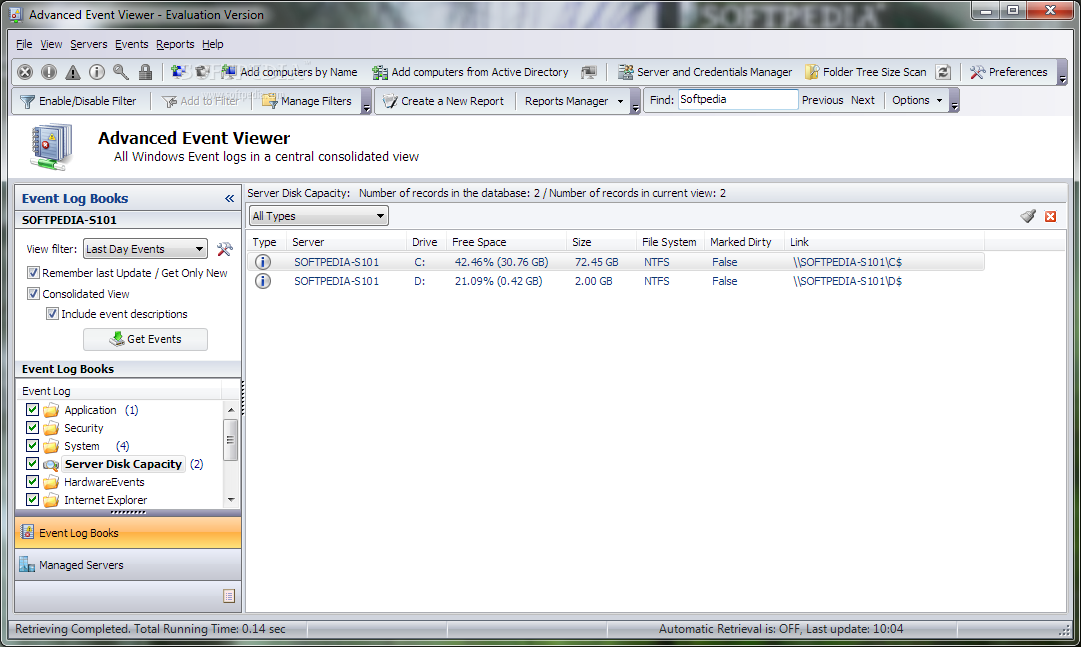Click Add computers from Active Directory
The image size is (1081, 647).
(x=471, y=72)
